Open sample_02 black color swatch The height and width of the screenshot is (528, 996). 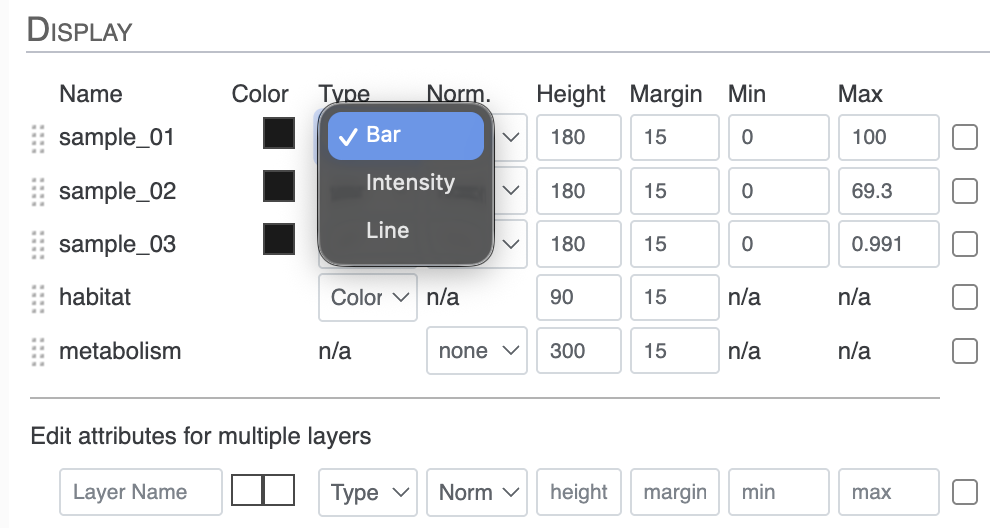click(278, 186)
